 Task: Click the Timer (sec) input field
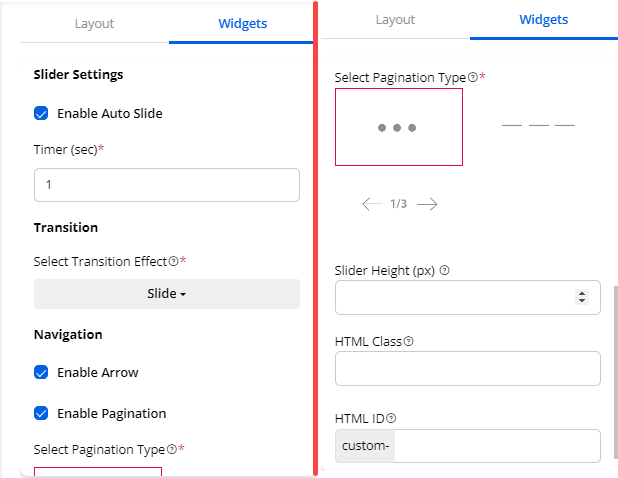coord(167,185)
